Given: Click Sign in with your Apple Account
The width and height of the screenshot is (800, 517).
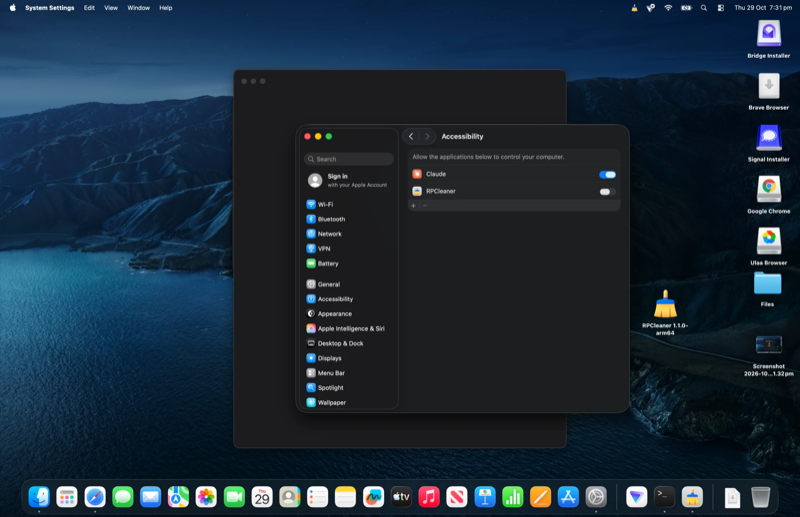Looking at the screenshot, I should click(348, 180).
